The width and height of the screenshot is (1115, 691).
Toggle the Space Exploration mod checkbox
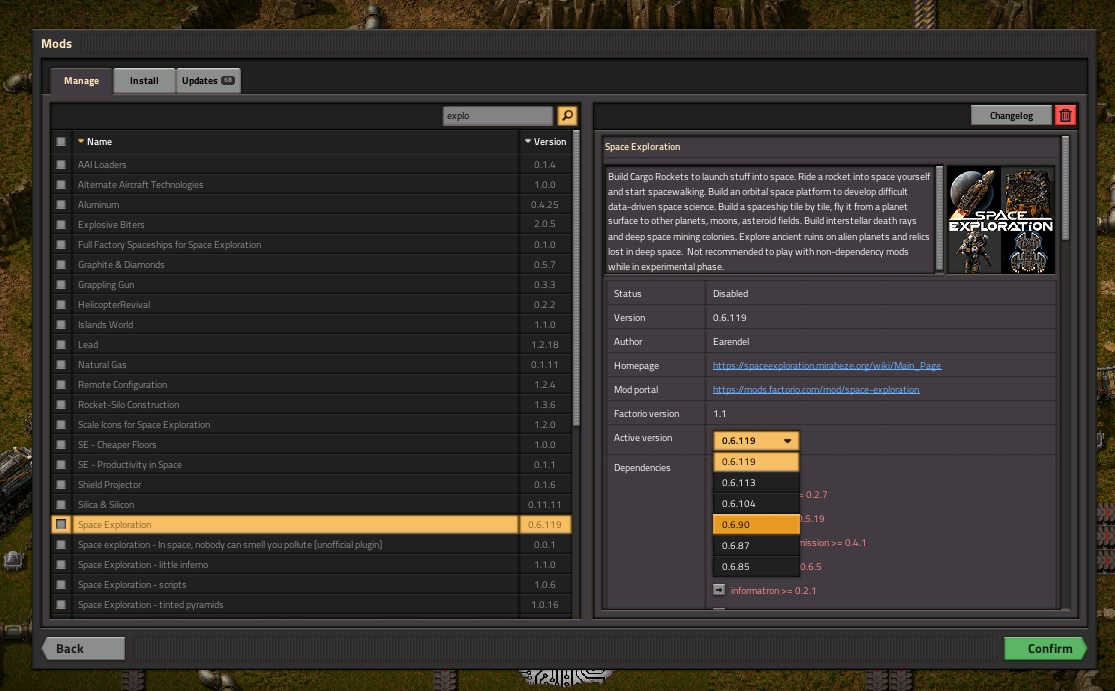click(x=61, y=524)
